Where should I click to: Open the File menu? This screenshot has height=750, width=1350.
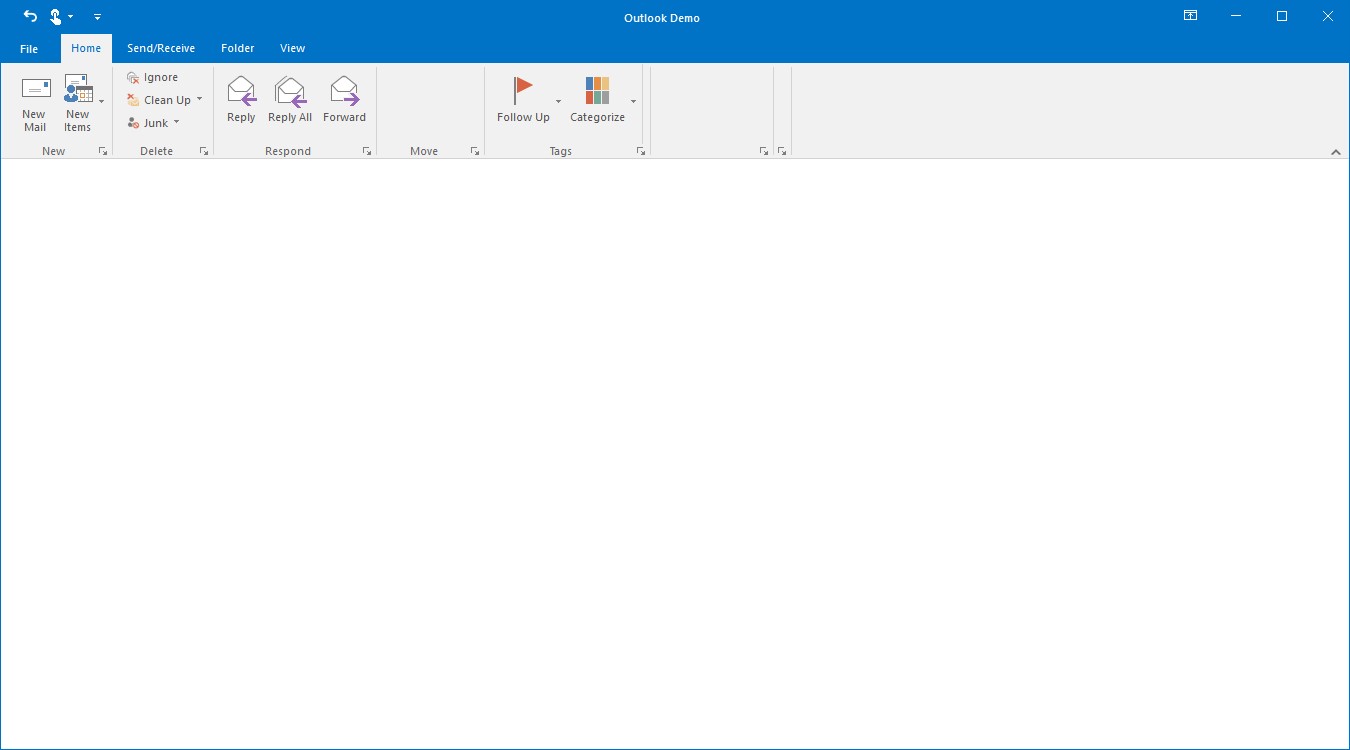coord(28,47)
